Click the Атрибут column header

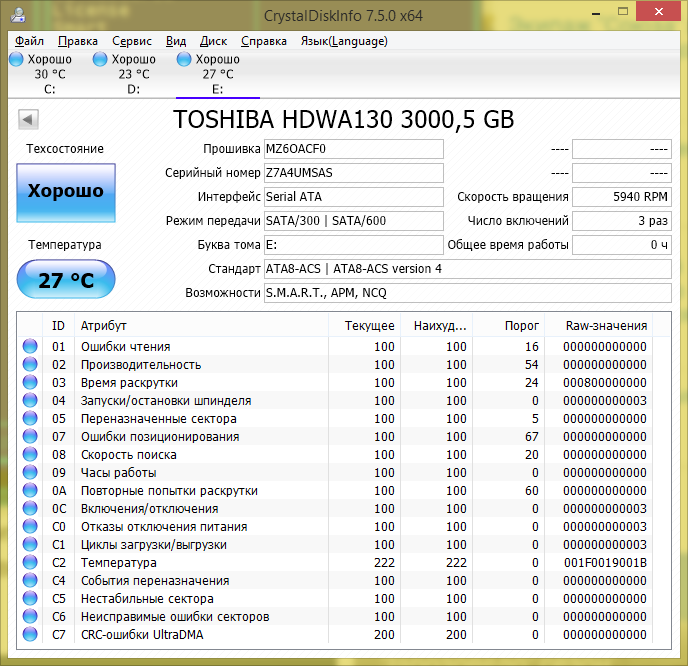[x=201, y=326]
